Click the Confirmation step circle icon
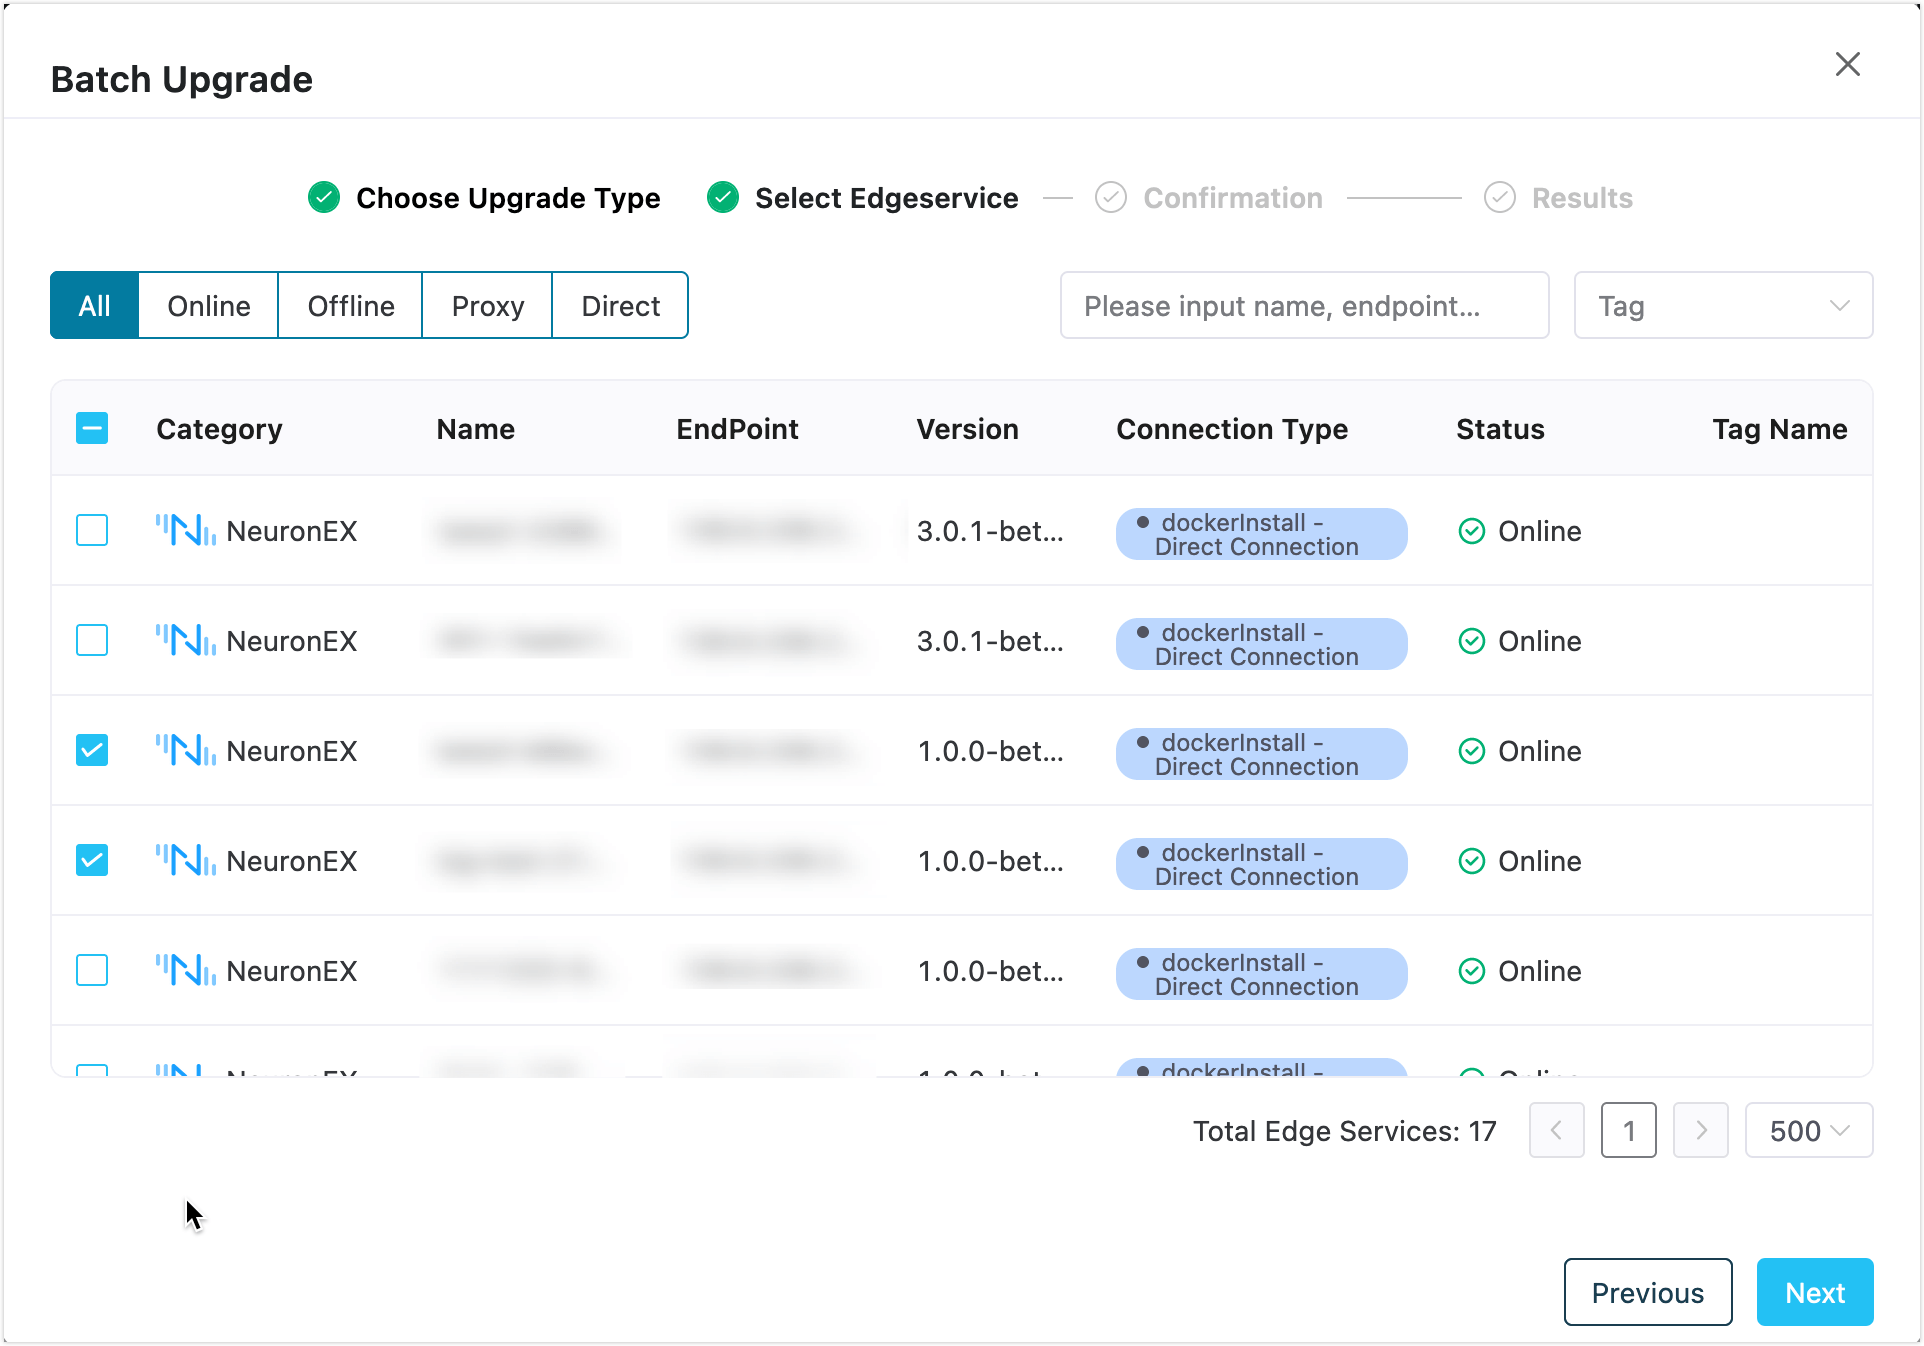The image size is (1924, 1346). point(1111,198)
